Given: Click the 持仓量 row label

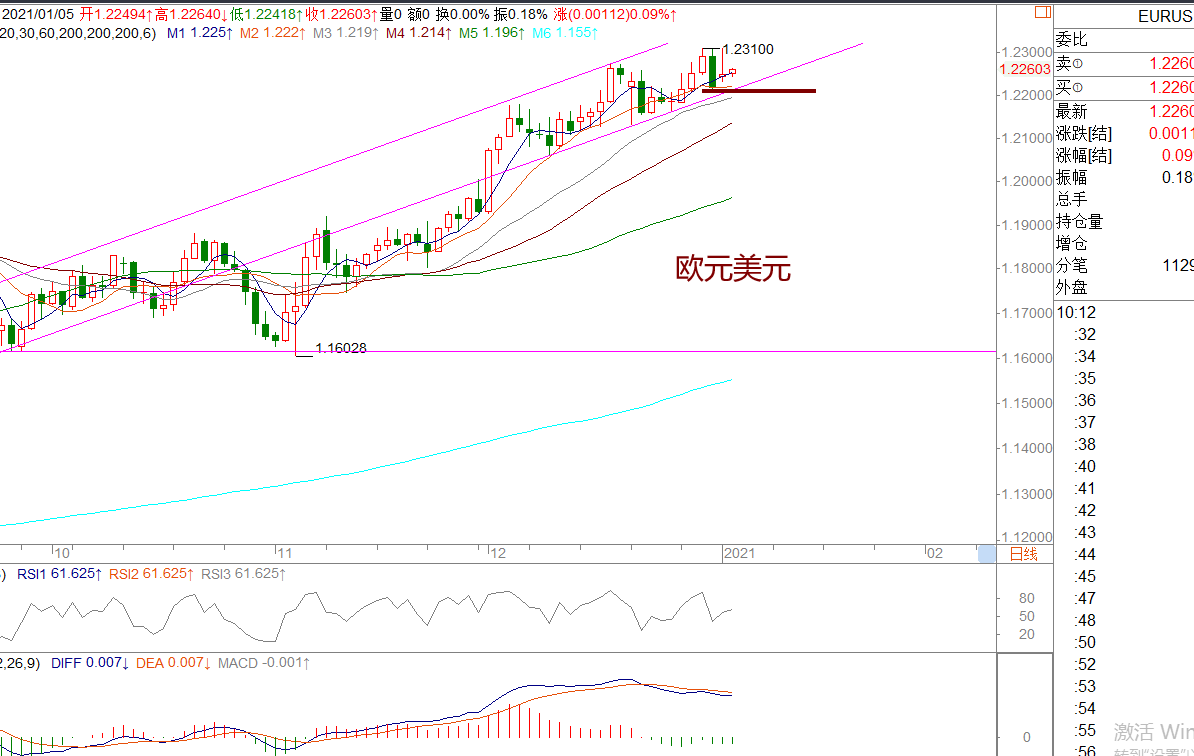Looking at the screenshot, I should (x=1079, y=222).
